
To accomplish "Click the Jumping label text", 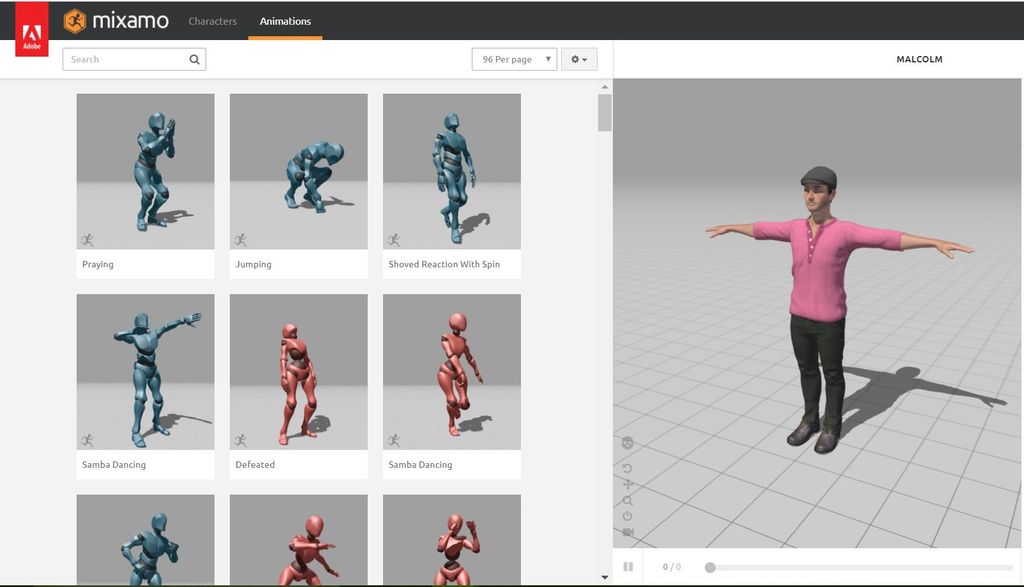I will click(253, 264).
